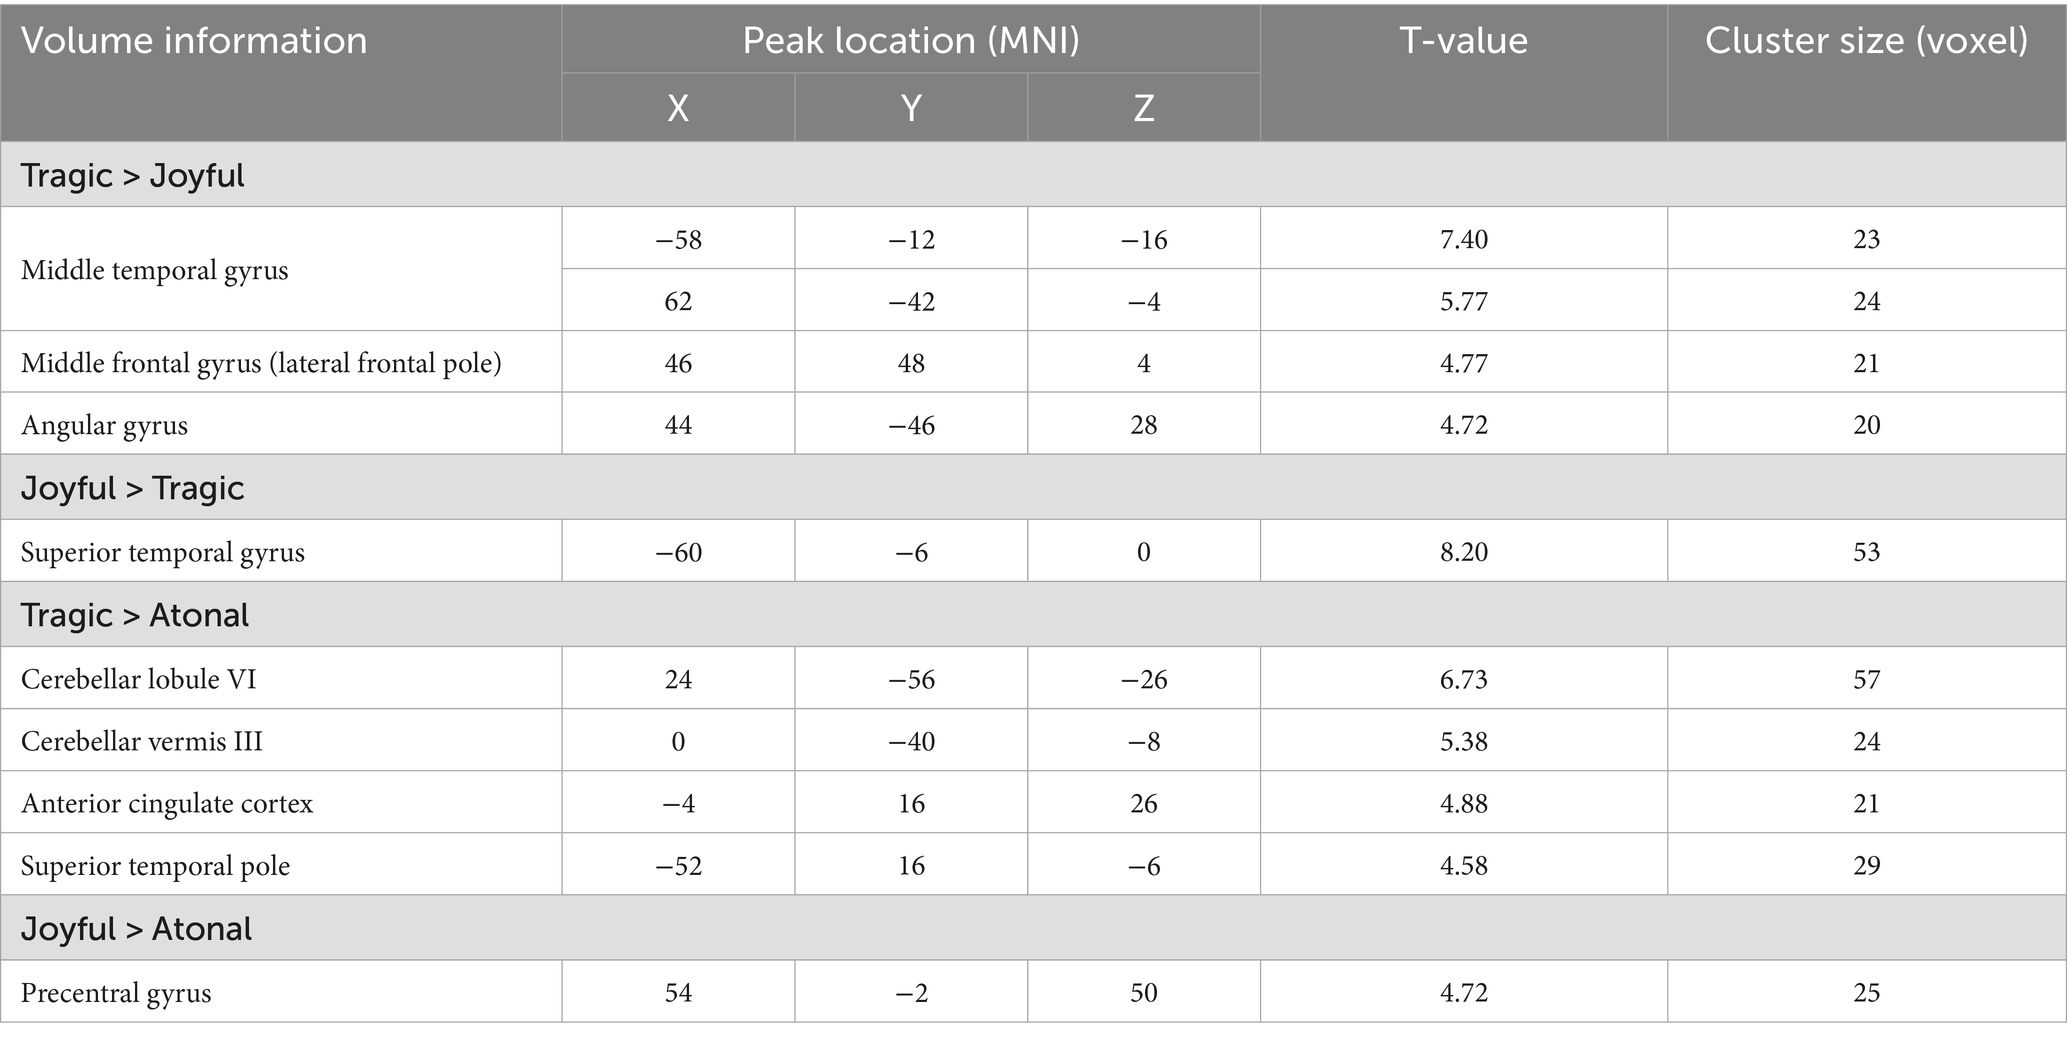Screen dimensions: 2067x1040
Task: Select the Tragic > Atonal section row
Action: pos(135,615)
